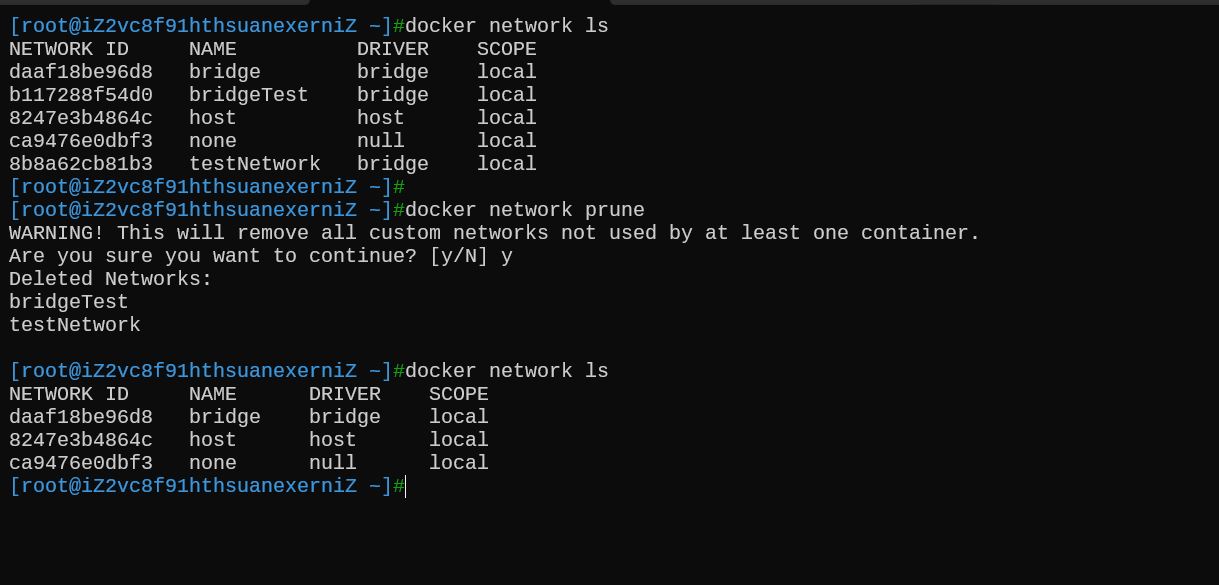This screenshot has width=1219, height=585.
Task: Click network ID 8b8a62cb81b3
Action: click(x=81, y=164)
